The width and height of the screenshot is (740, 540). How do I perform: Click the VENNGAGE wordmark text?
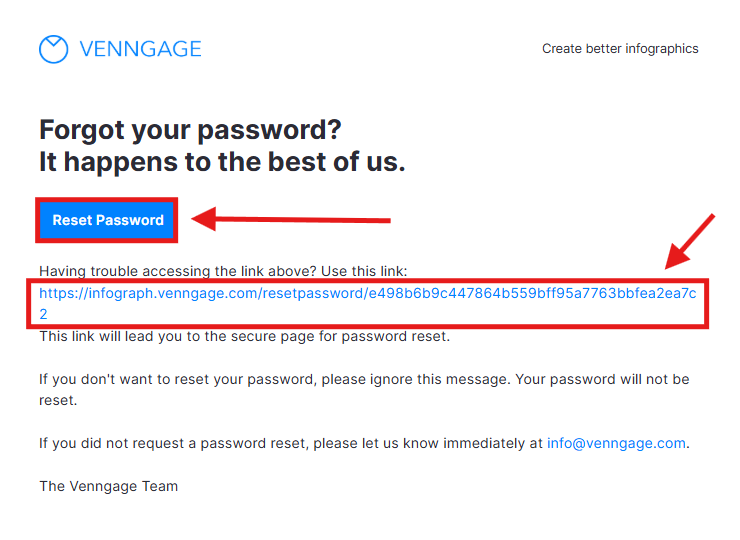pos(139,49)
